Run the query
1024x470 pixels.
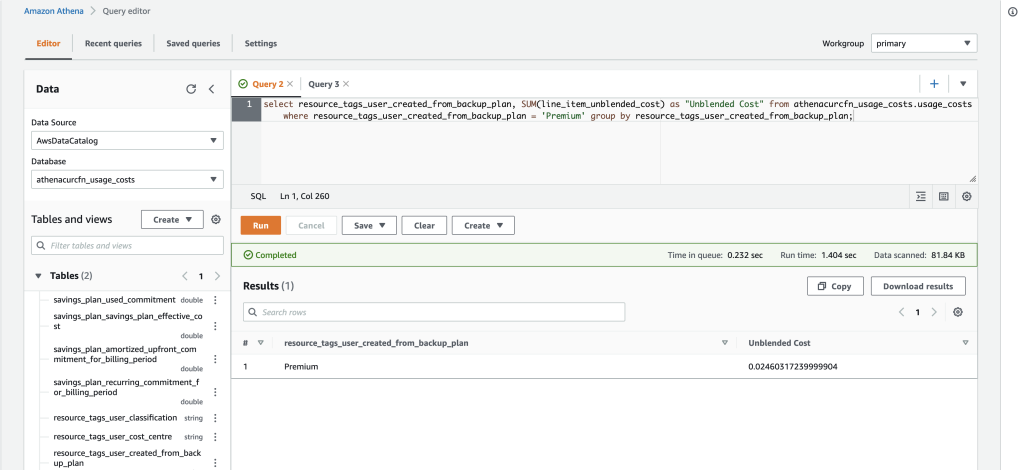pos(261,225)
